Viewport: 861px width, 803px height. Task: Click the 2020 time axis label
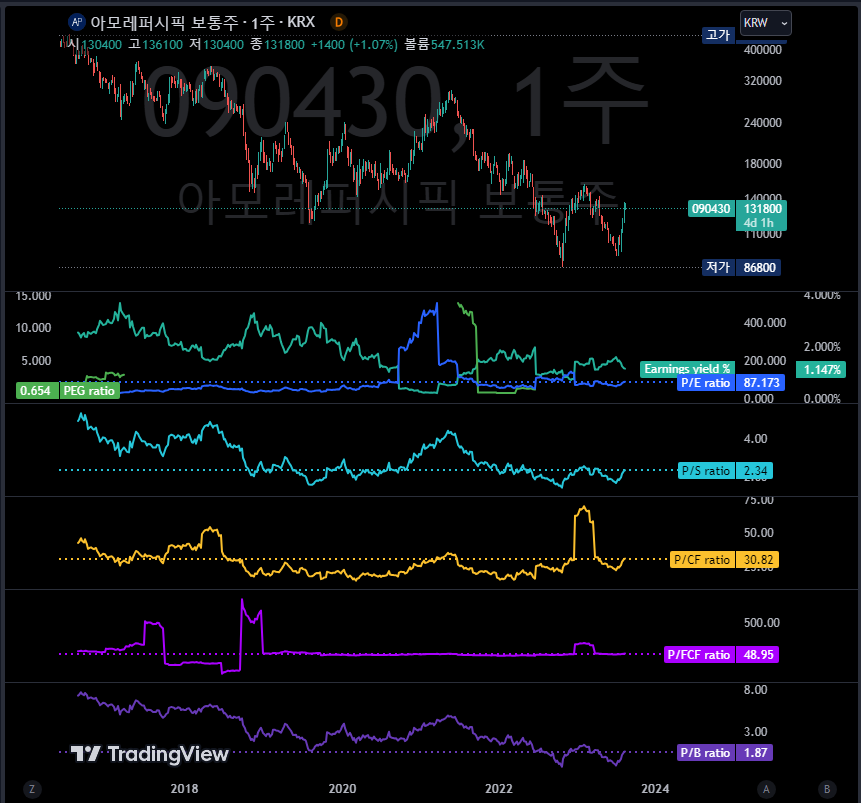(342, 789)
